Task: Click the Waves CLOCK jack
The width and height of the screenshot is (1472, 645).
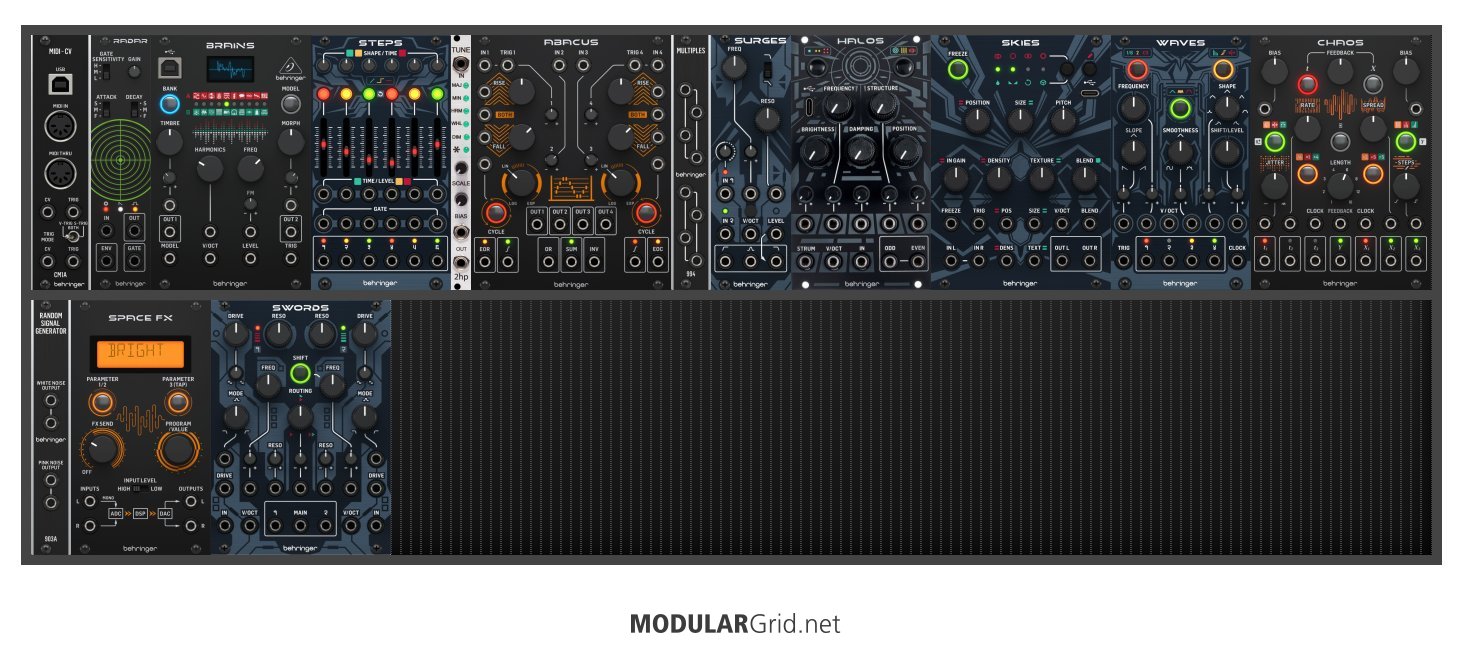Action: tap(1238, 263)
